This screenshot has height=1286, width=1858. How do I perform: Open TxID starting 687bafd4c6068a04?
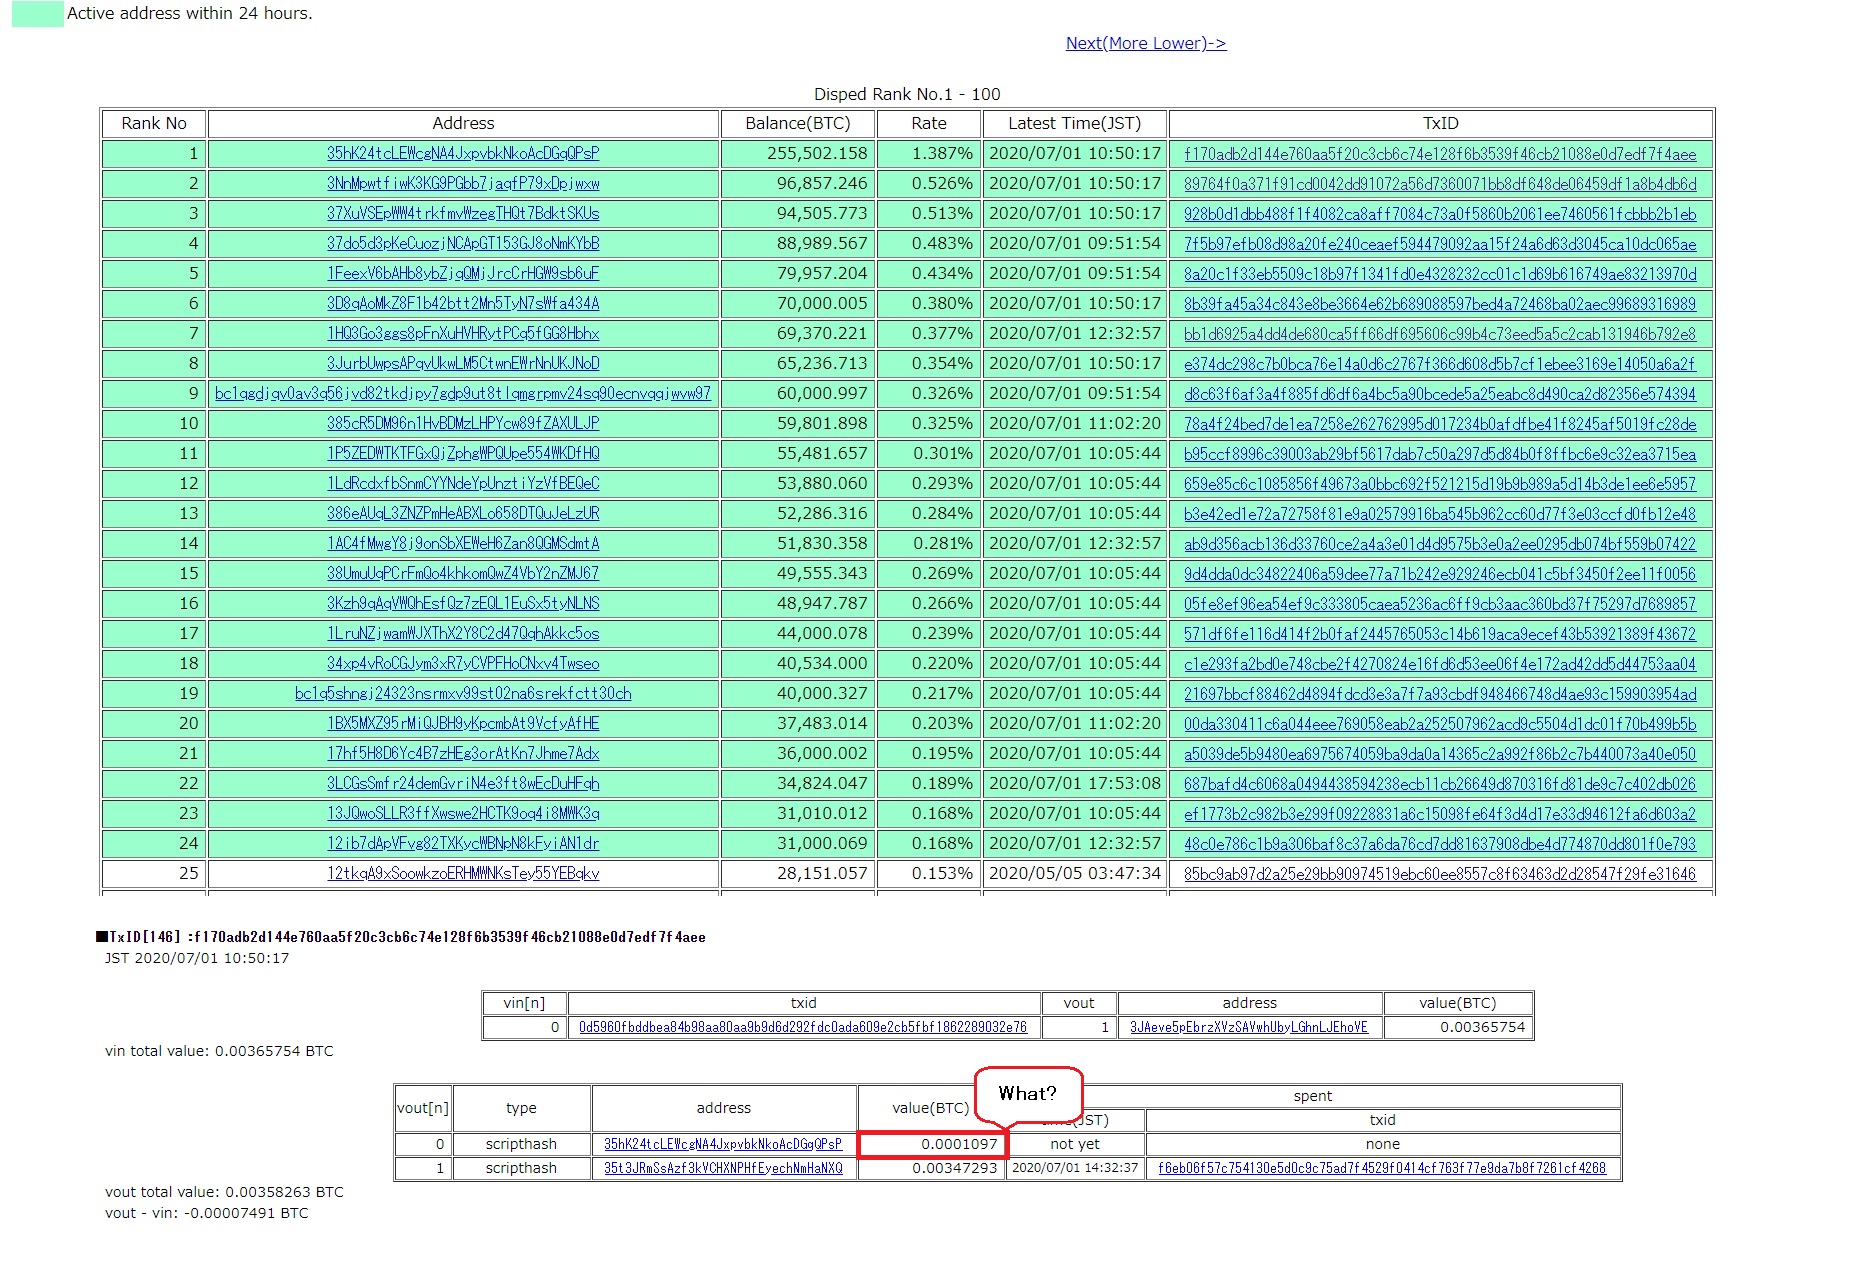click(x=1440, y=783)
